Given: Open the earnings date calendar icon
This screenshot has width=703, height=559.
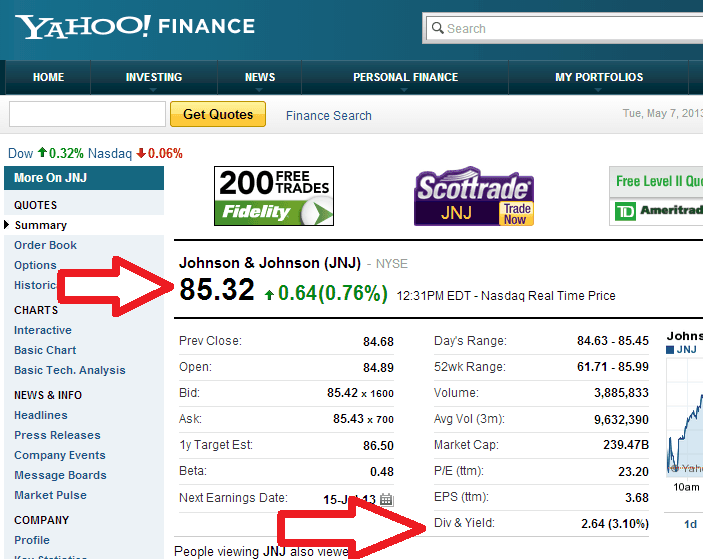Looking at the screenshot, I should pyautogui.click(x=386, y=499).
